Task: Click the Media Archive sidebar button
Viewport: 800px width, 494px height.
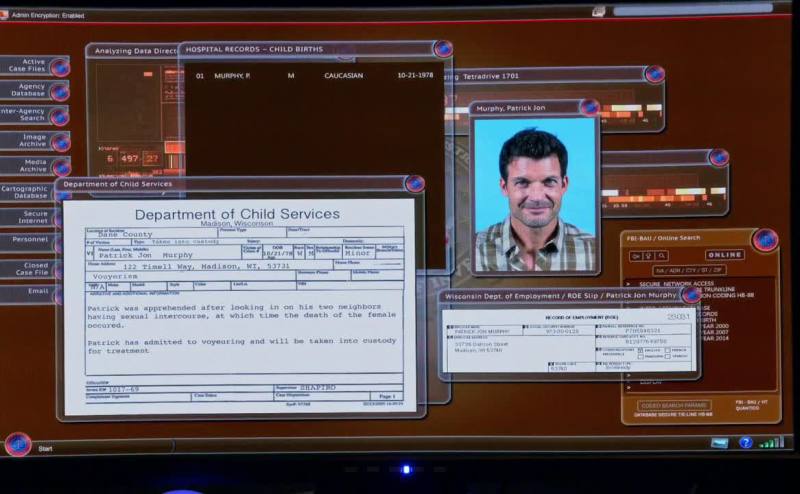Action: (x=35, y=165)
